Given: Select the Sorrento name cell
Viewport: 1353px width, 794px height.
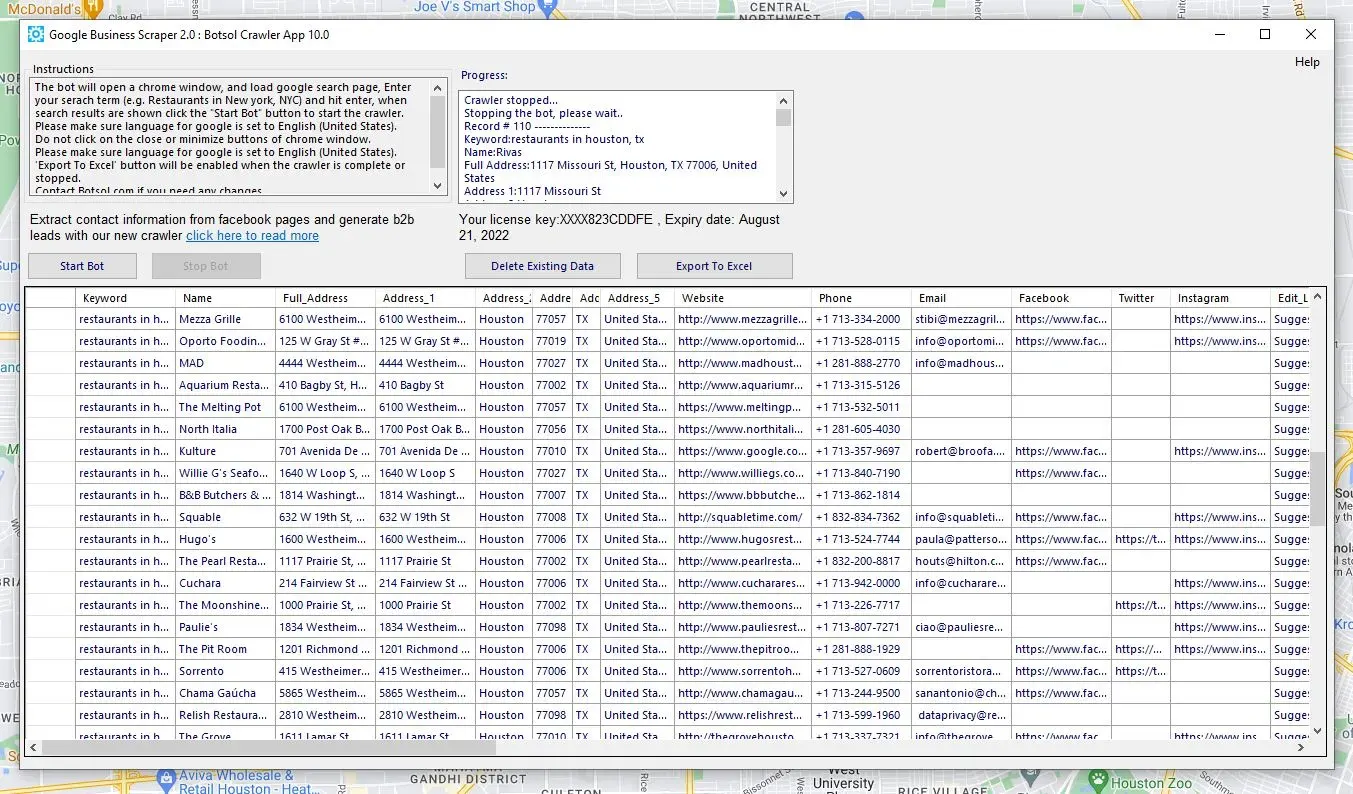Looking at the screenshot, I should tap(226, 671).
